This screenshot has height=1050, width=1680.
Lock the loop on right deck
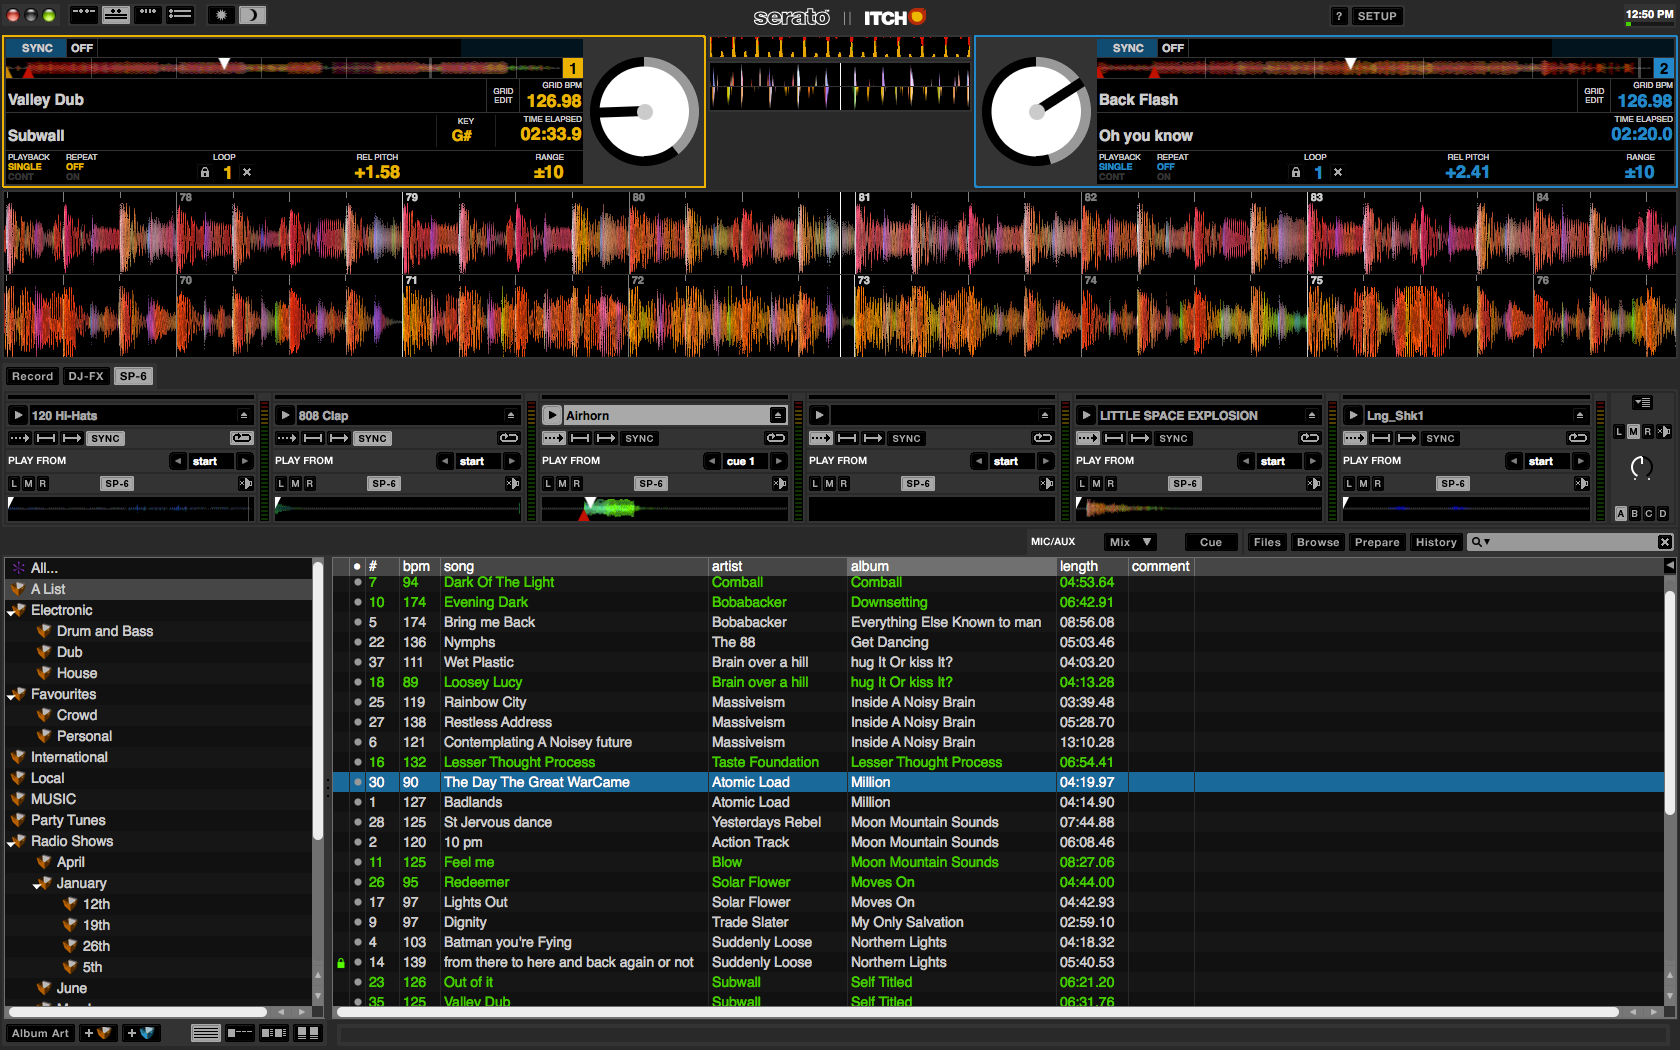pos(1295,172)
